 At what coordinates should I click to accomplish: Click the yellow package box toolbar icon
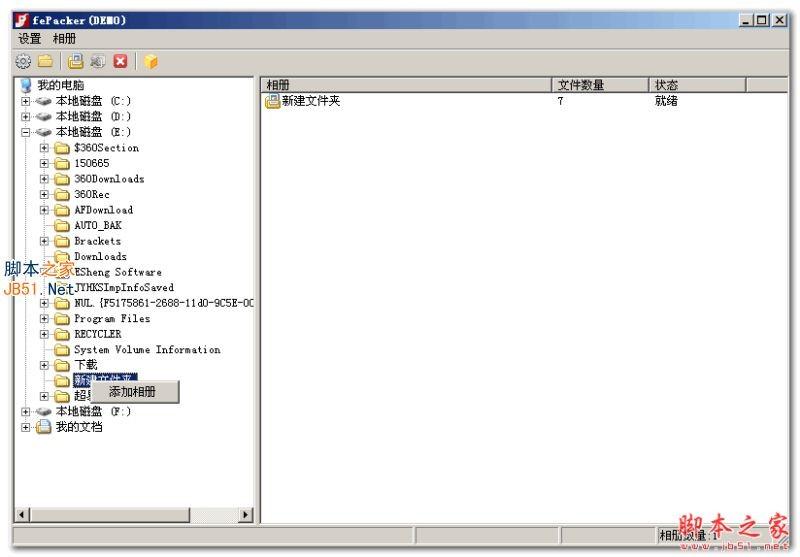click(151, 61)
